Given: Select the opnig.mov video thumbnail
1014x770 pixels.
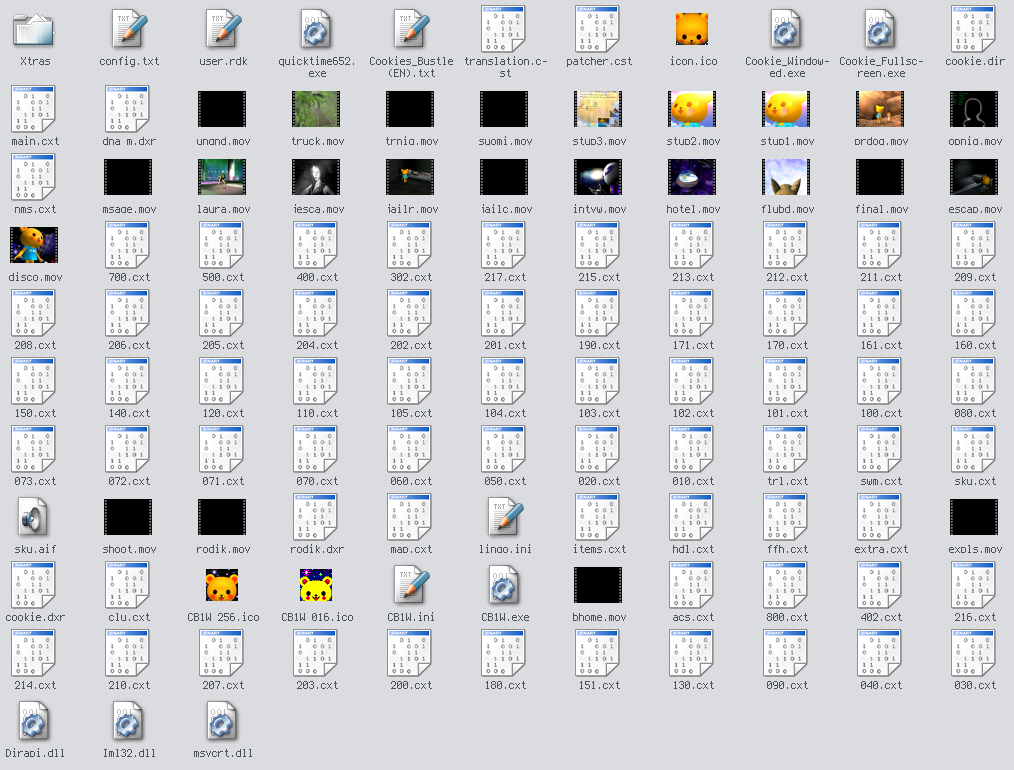Looking at the screenshot, I should coord(975,109).
